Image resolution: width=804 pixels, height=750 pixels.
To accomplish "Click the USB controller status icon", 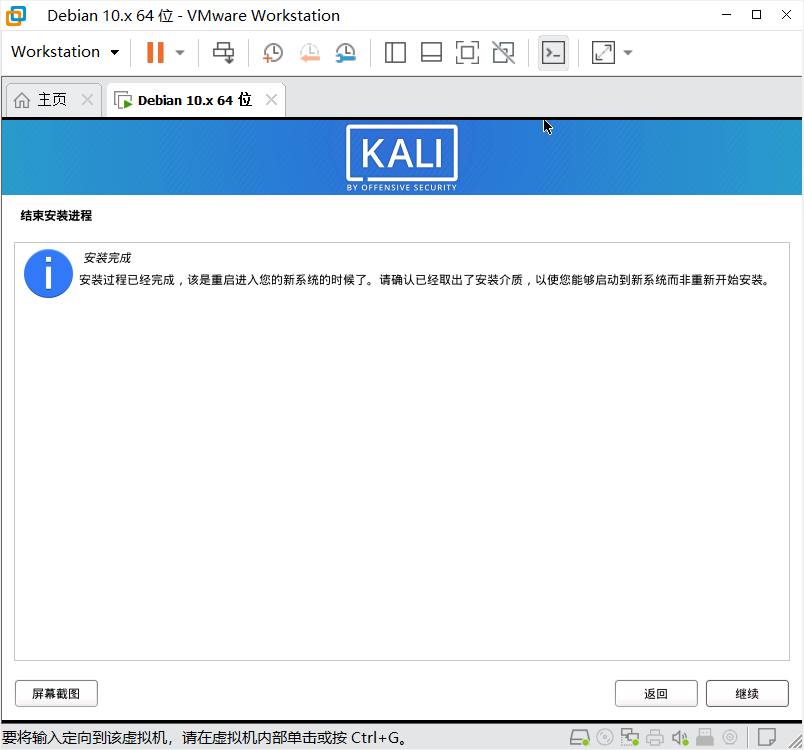I will click(x=705, y=738).
